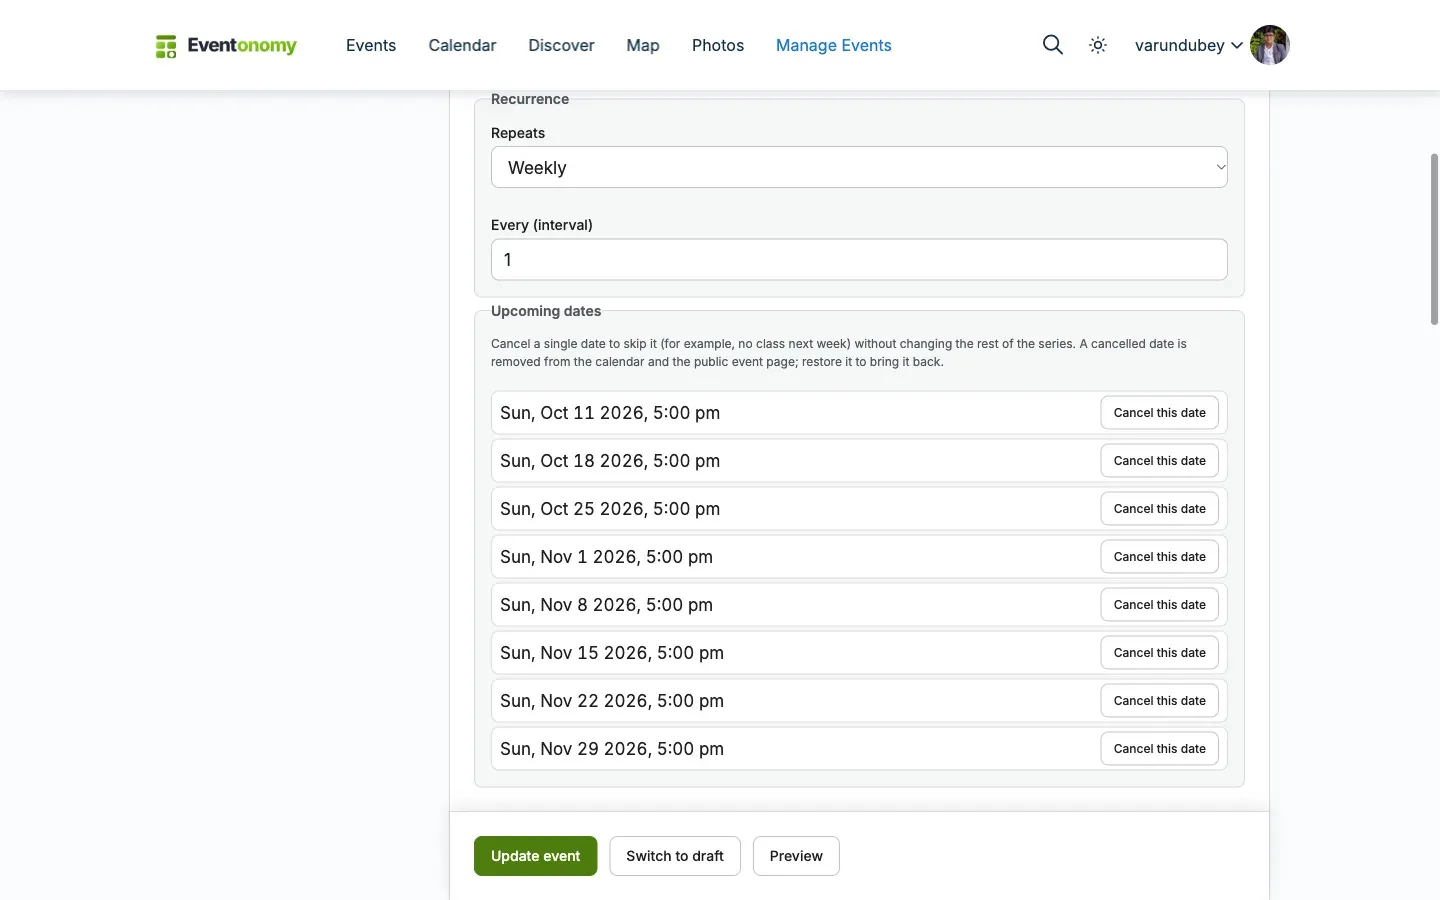Cancel the Sun, Nov 1 2026 date
The height and width of the screenshot is (900, 1440).
pos(1159,557)
